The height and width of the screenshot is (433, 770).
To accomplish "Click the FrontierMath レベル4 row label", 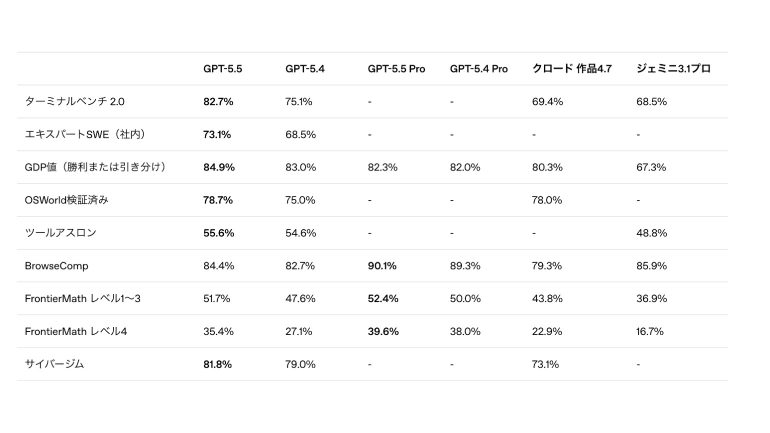I will tap(76, 331).
